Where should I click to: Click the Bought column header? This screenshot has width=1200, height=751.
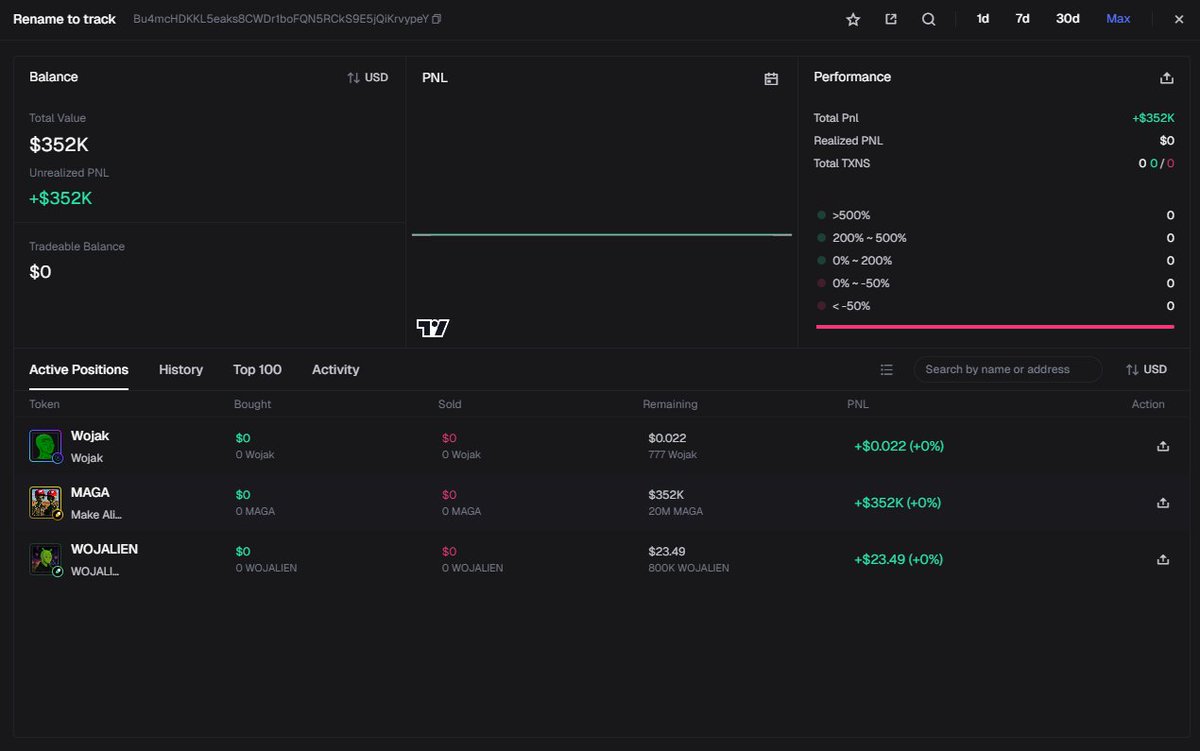252,404
